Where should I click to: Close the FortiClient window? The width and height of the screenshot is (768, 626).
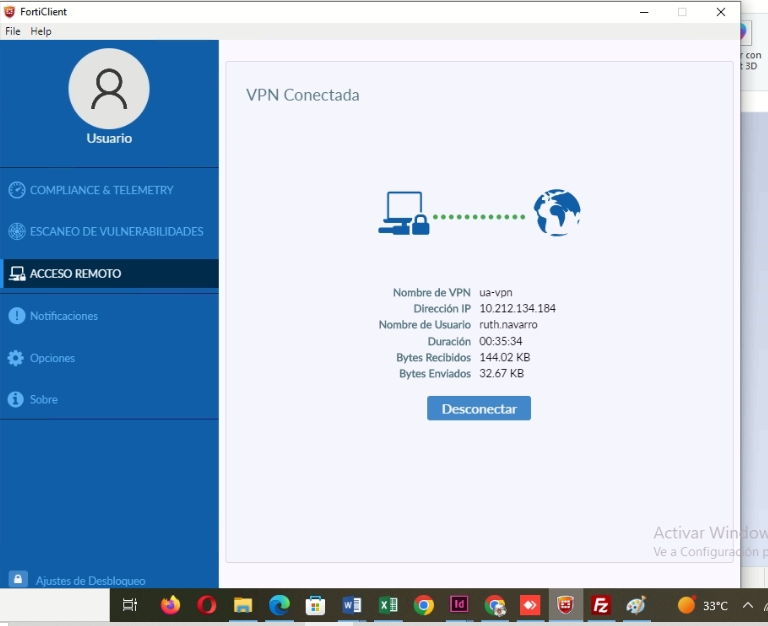tap(721, 12)
